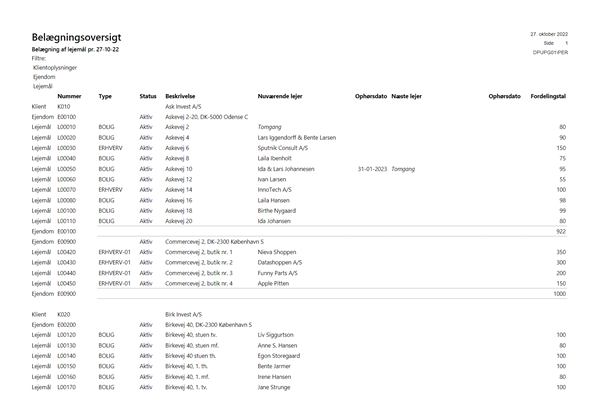Click client name 'Birk Invest A/S'
Image resolution: width=601 pixels, height=393 pixels.
(x=183, y=314)
